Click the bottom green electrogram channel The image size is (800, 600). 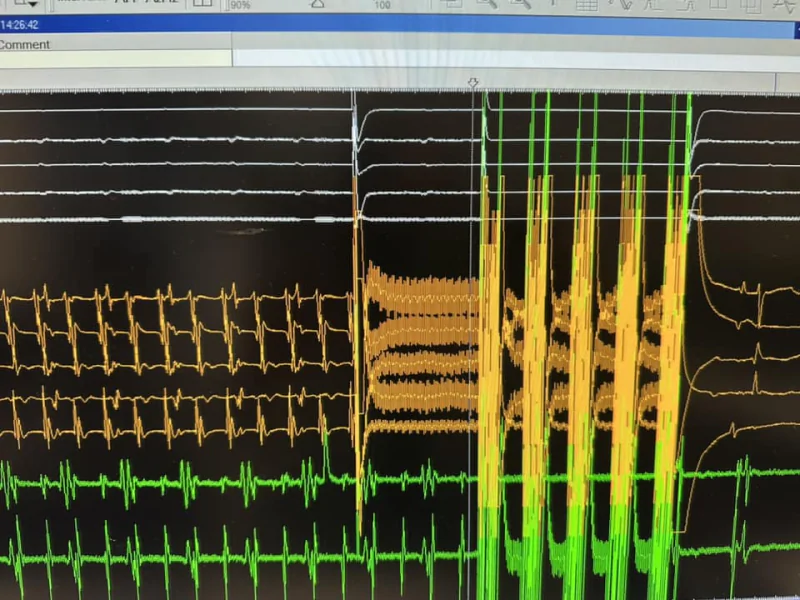coord(200,555)
